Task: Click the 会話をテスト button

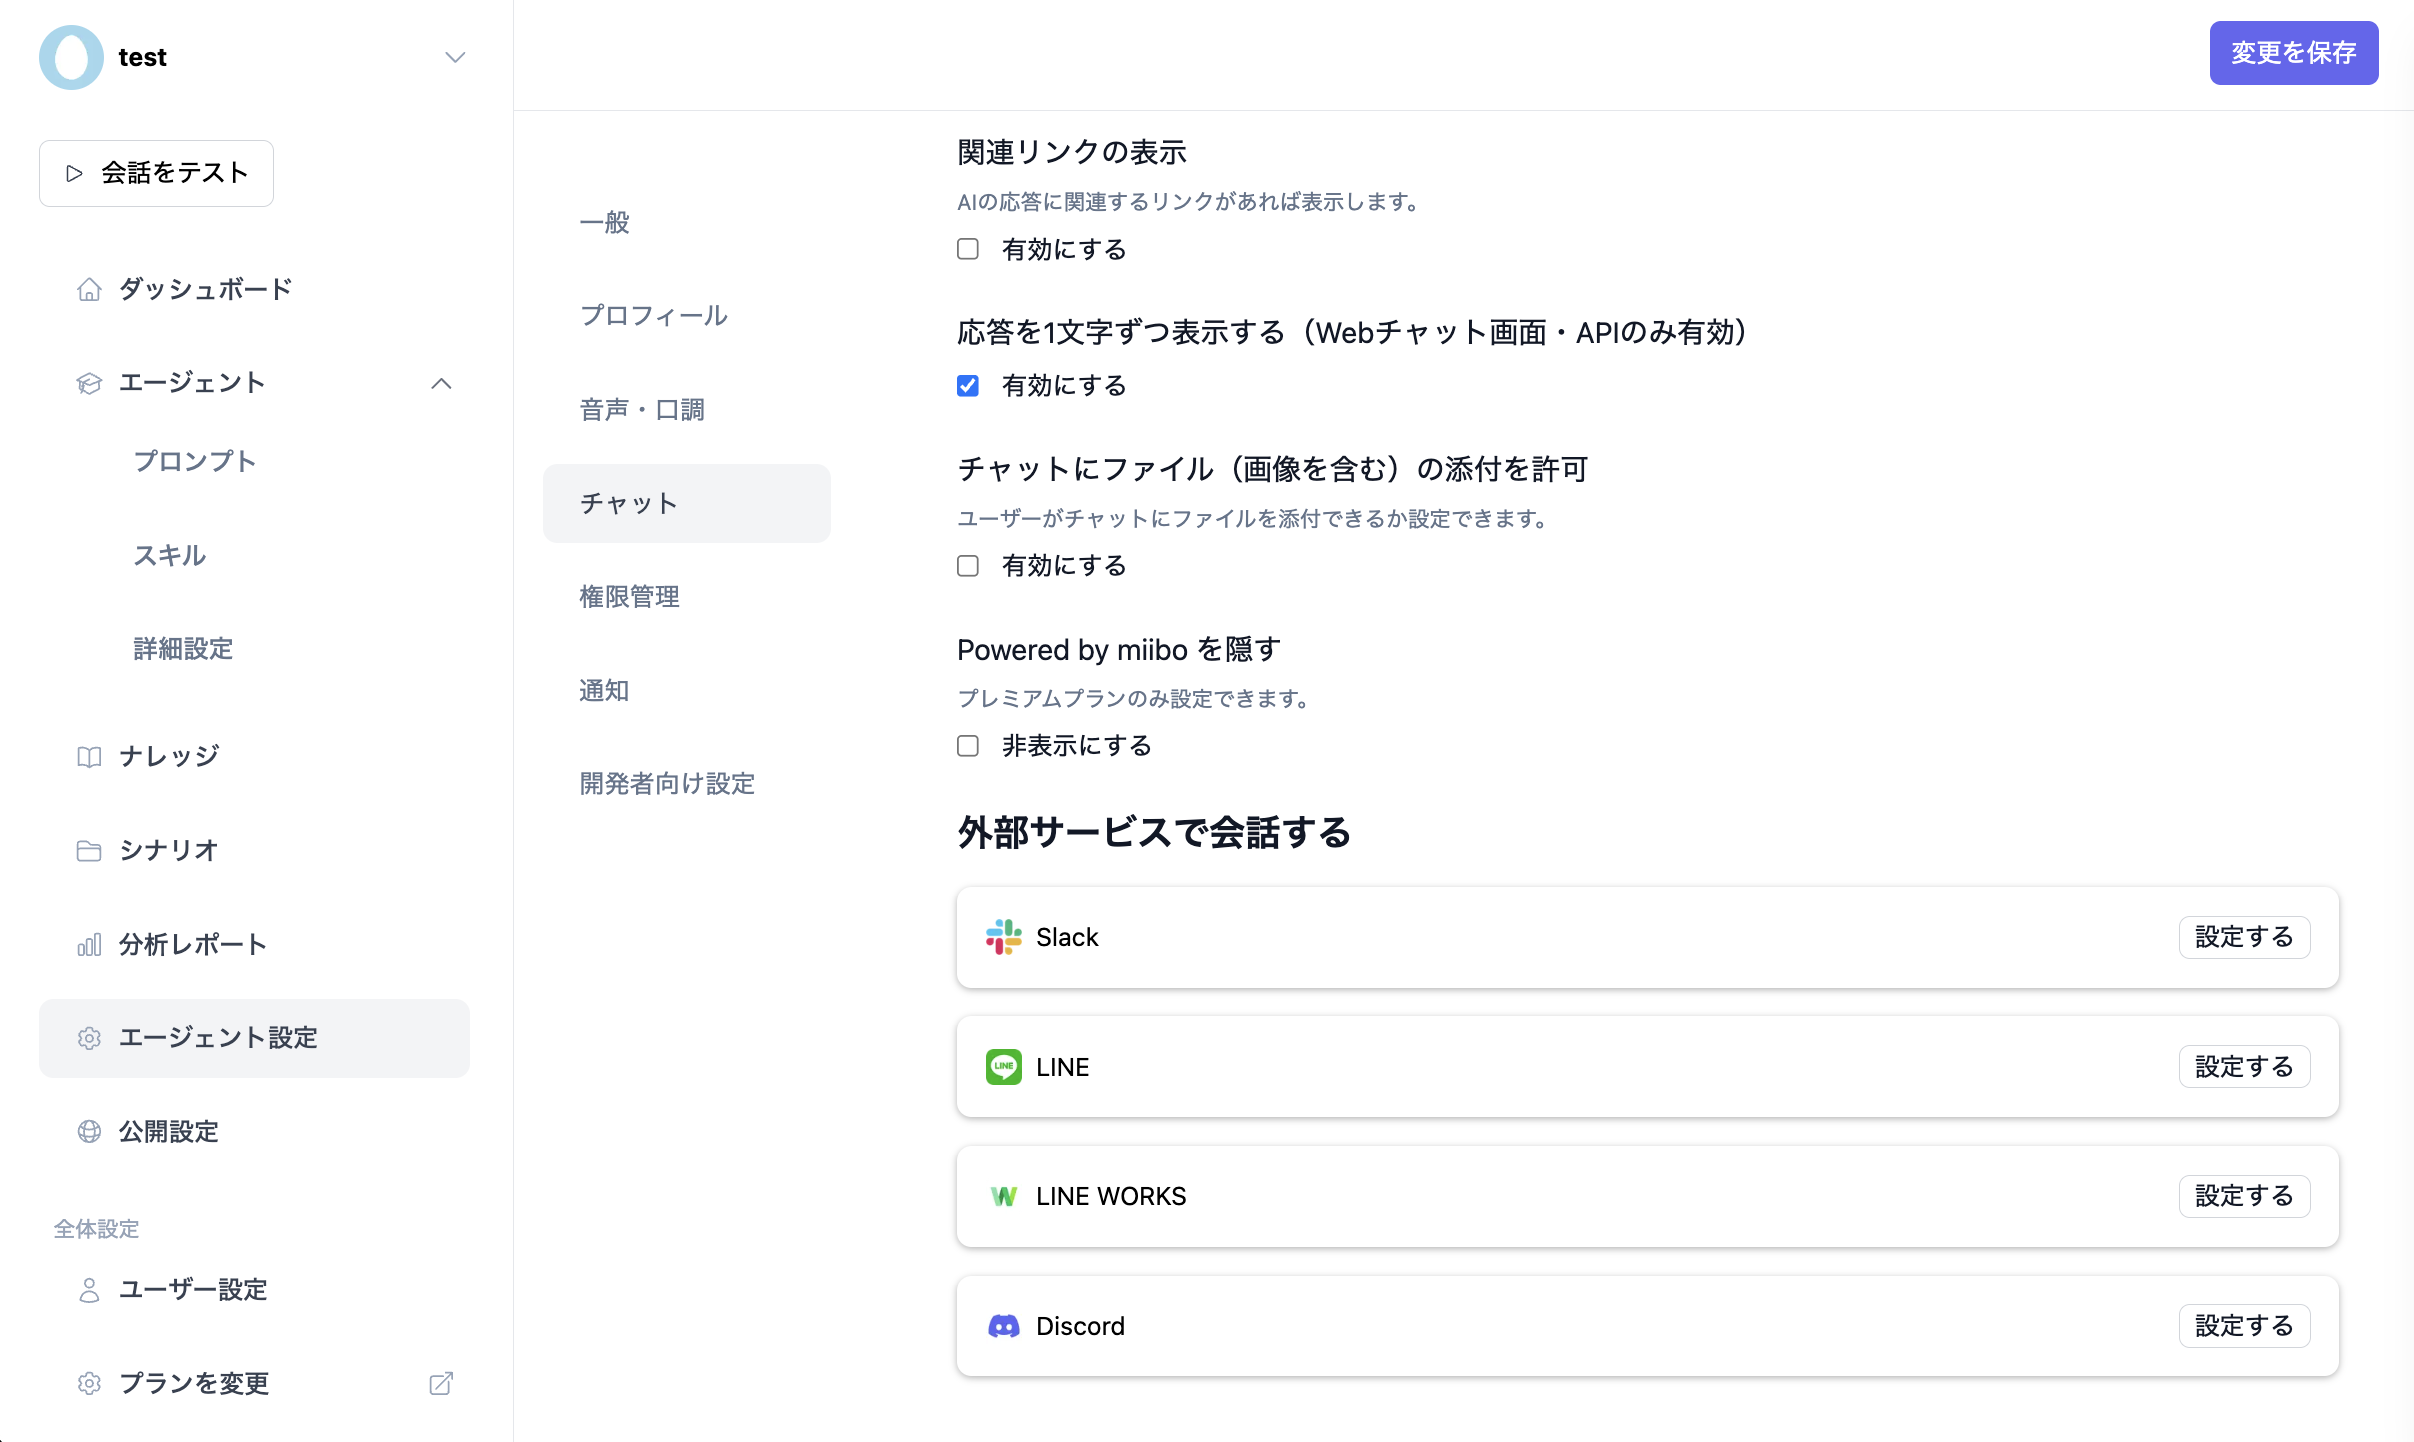Action: pos(156,173)
